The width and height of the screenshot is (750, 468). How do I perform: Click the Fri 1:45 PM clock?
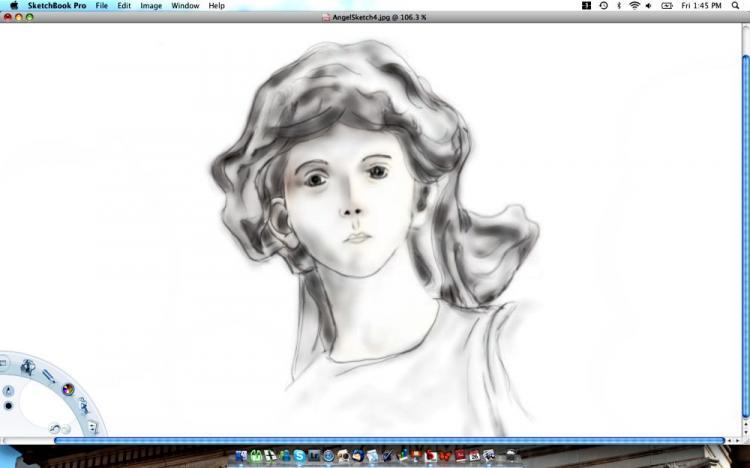click(x=701, y=6)
